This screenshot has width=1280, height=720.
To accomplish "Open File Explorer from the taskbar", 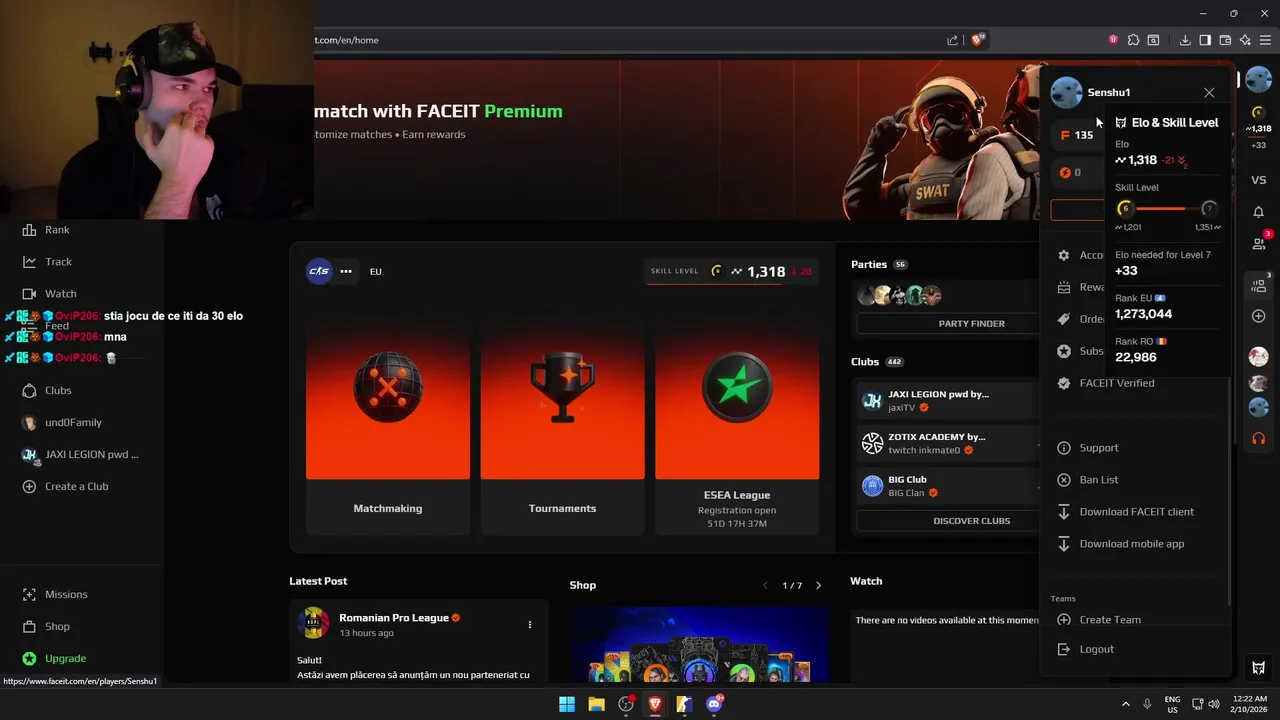I will coord(596,704).
